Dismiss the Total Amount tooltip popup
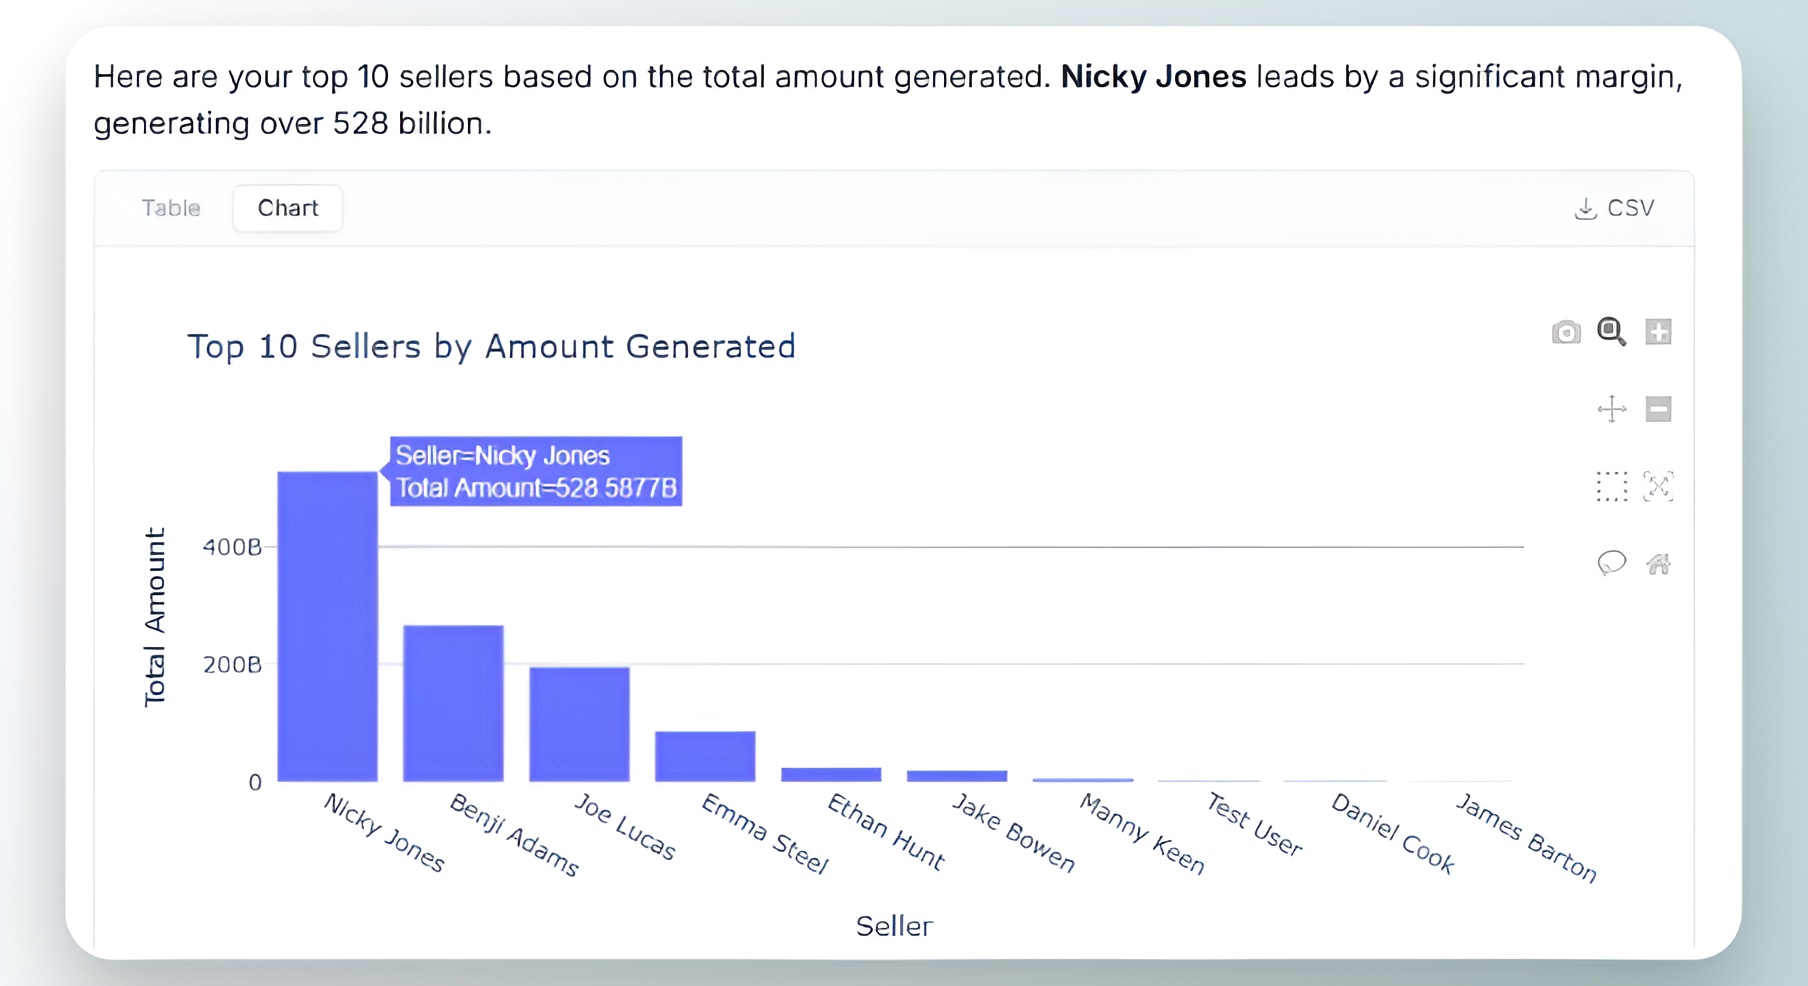 [x=536, y=471]
